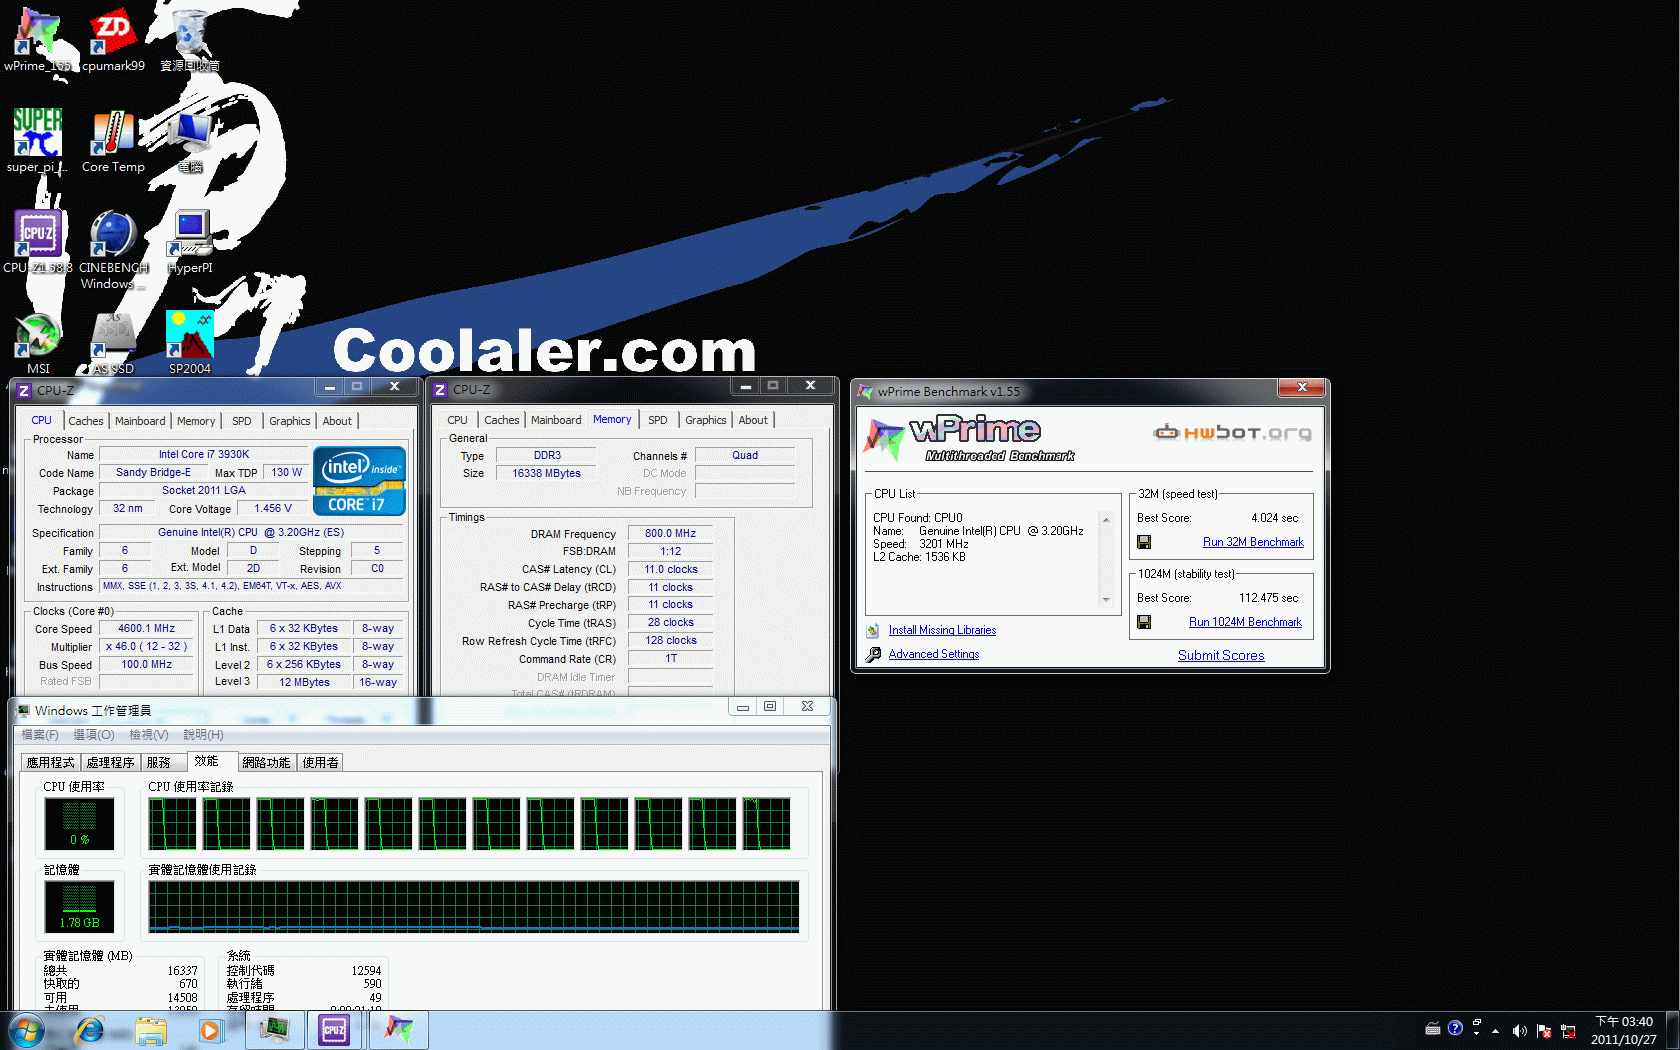
Task: Switch to Task Manager via its taskbar button
Action: (274, 1030)
